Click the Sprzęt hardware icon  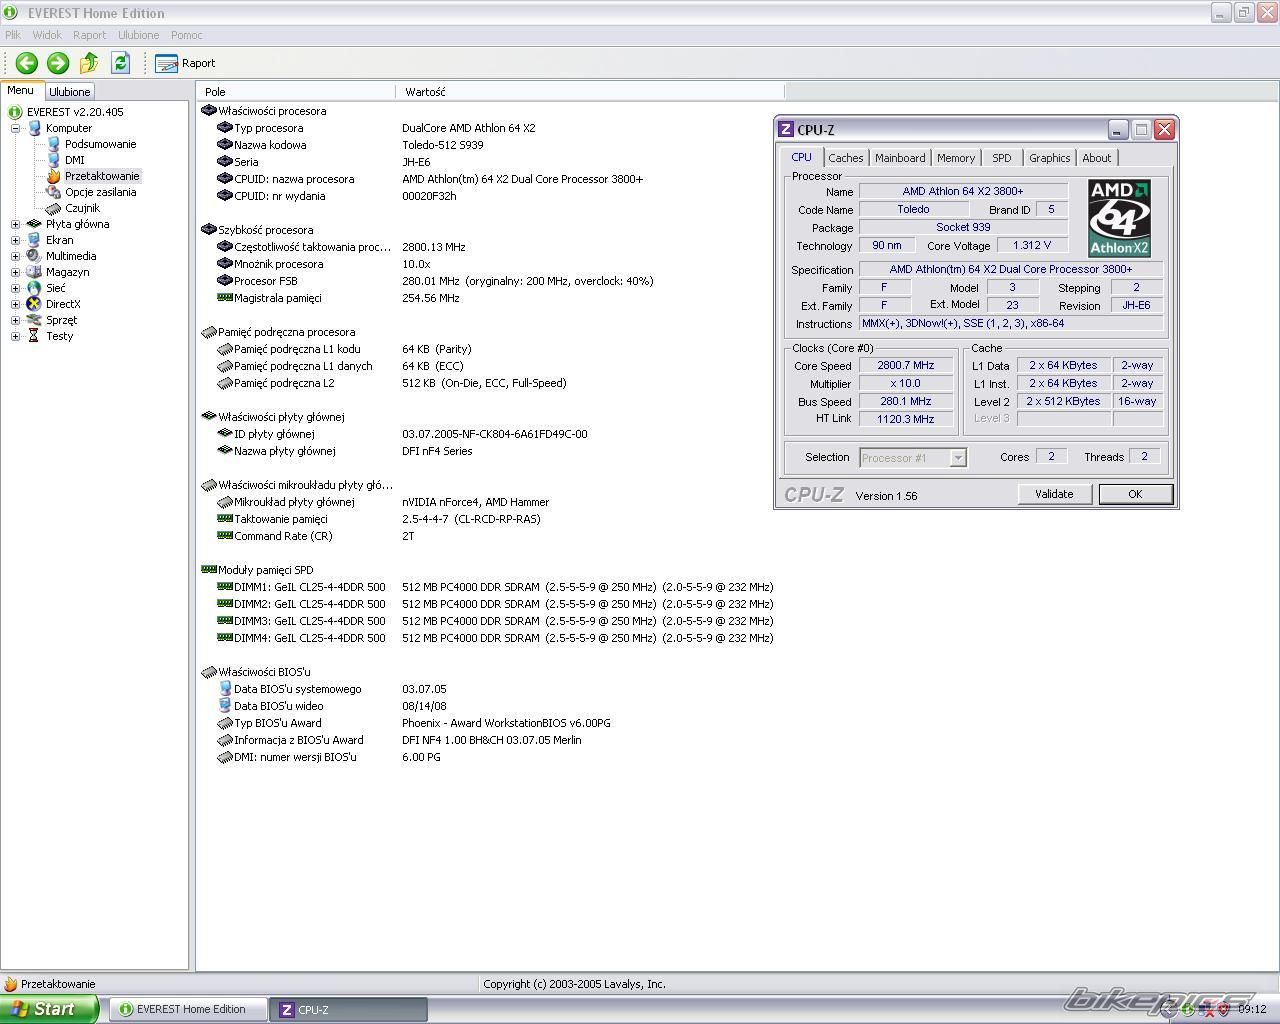pos(35,320)
